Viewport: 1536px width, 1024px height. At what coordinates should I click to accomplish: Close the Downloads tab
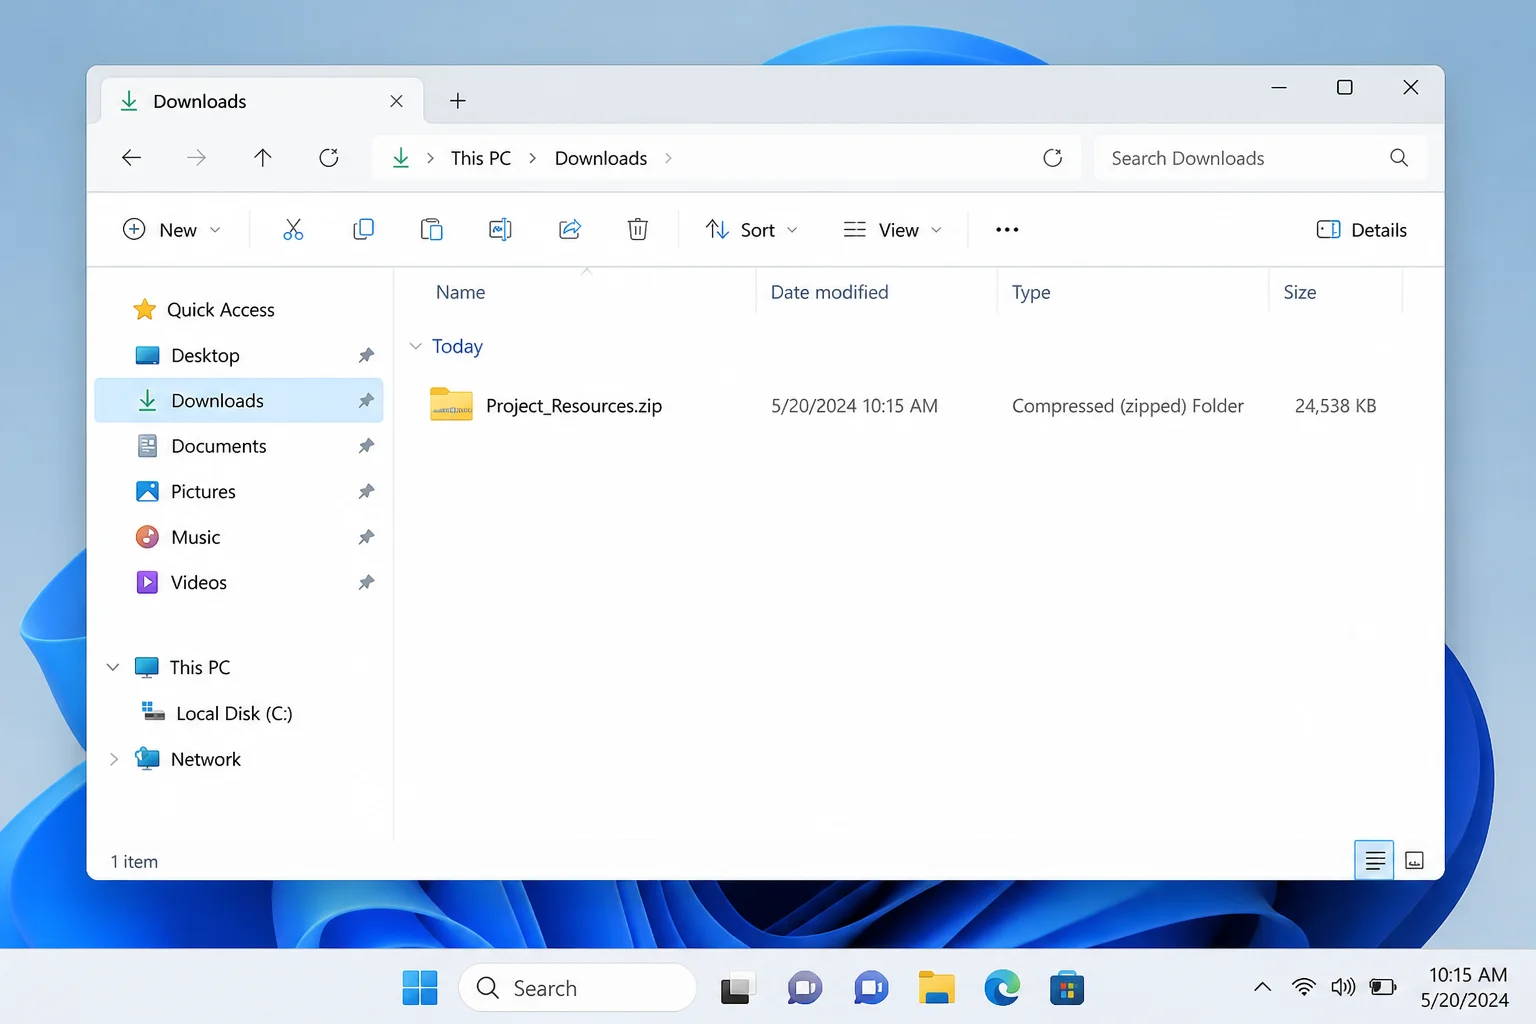pyautogui.click(x=396, y=101)
